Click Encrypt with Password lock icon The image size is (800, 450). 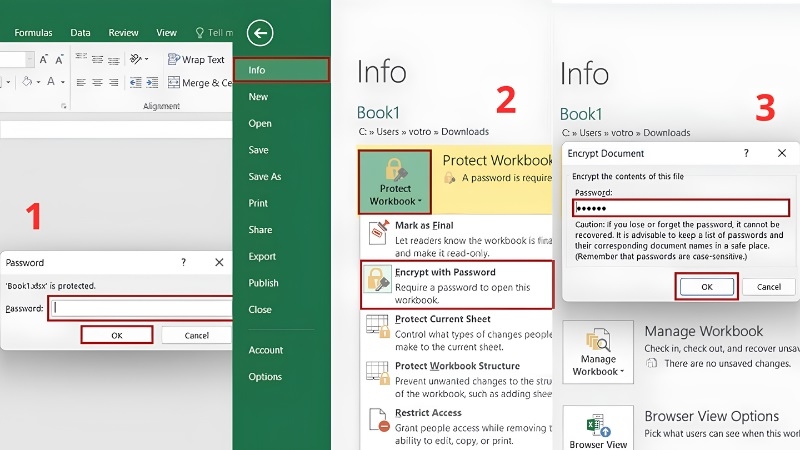coord(377,279)
